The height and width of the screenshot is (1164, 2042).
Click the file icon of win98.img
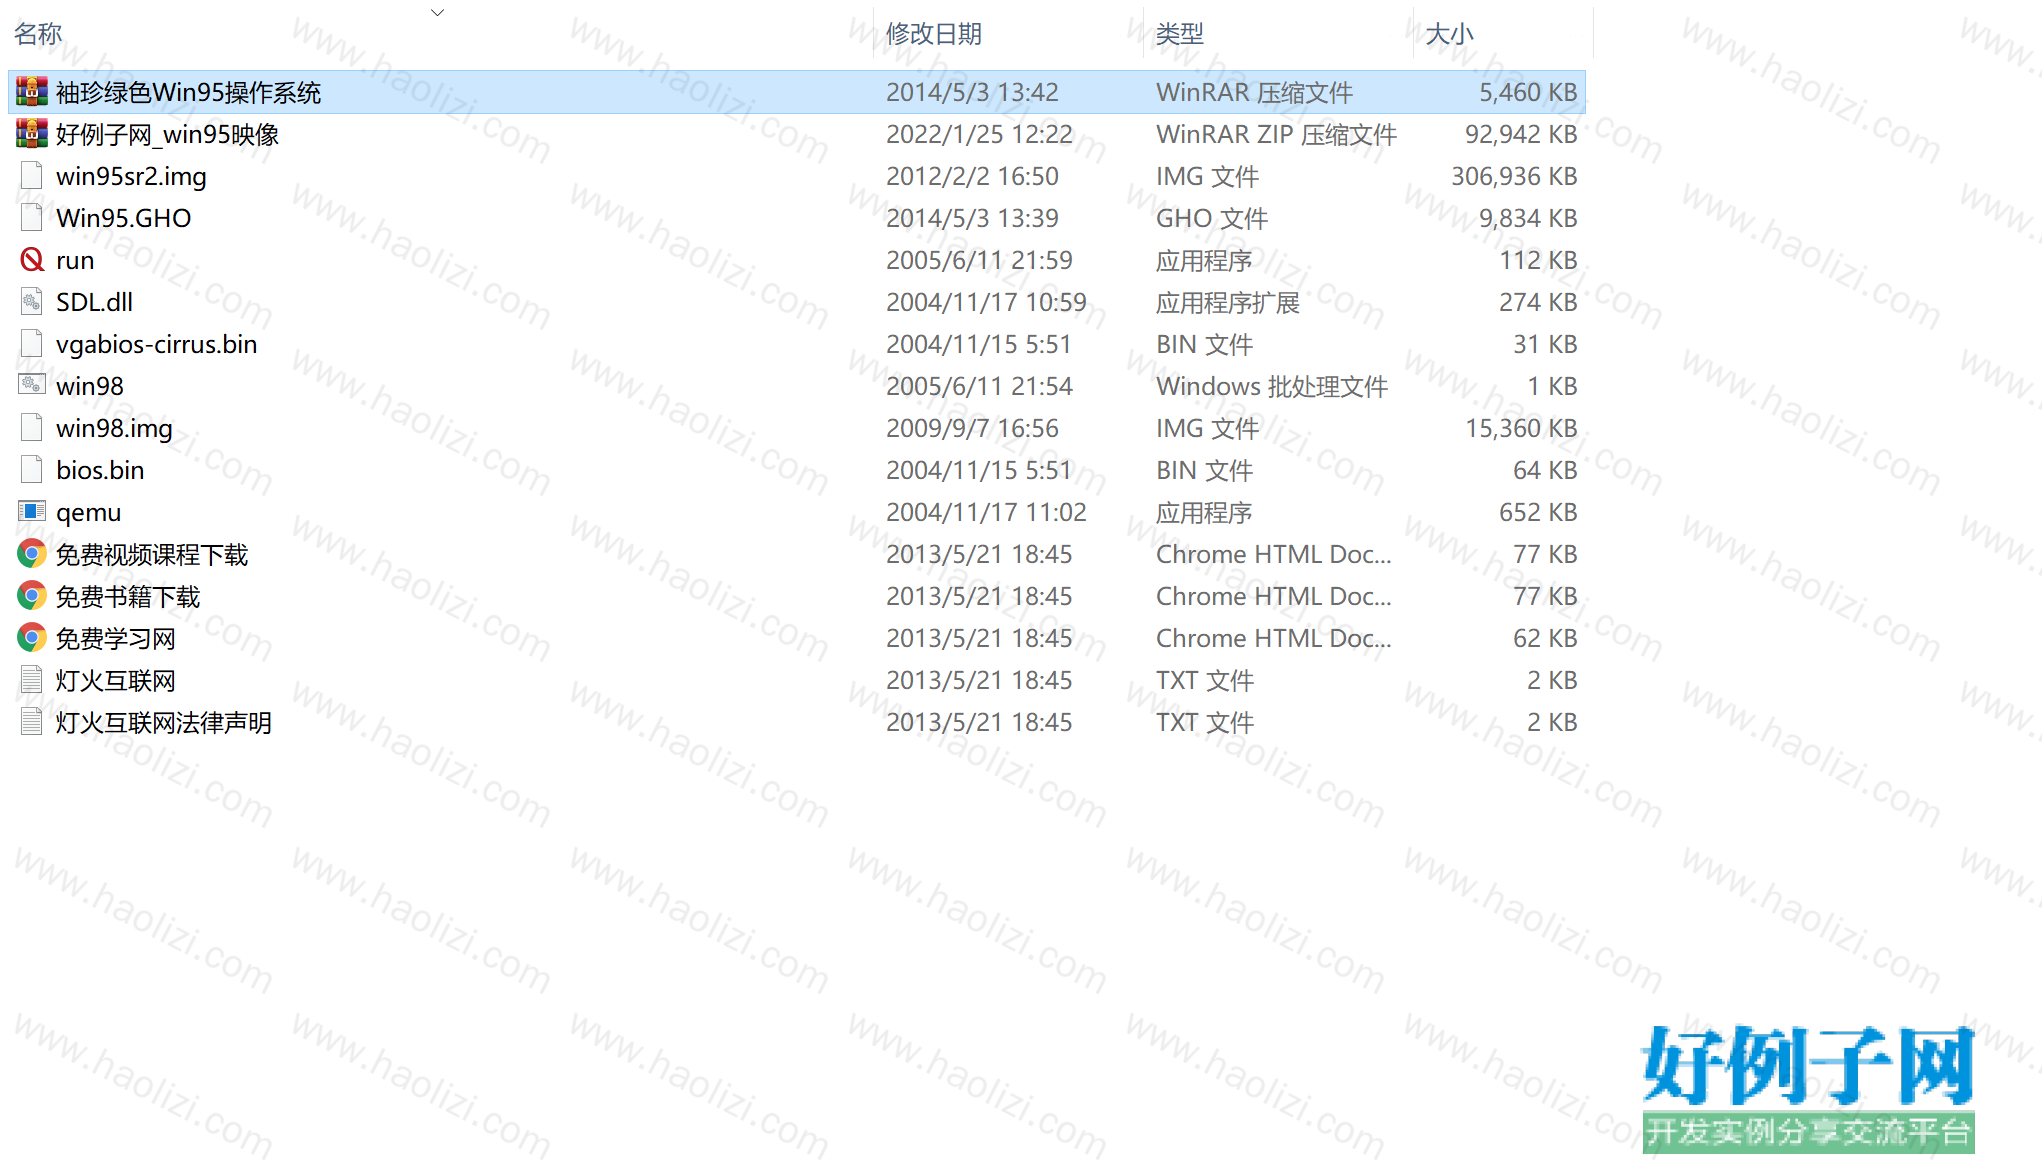click(32, 428)
